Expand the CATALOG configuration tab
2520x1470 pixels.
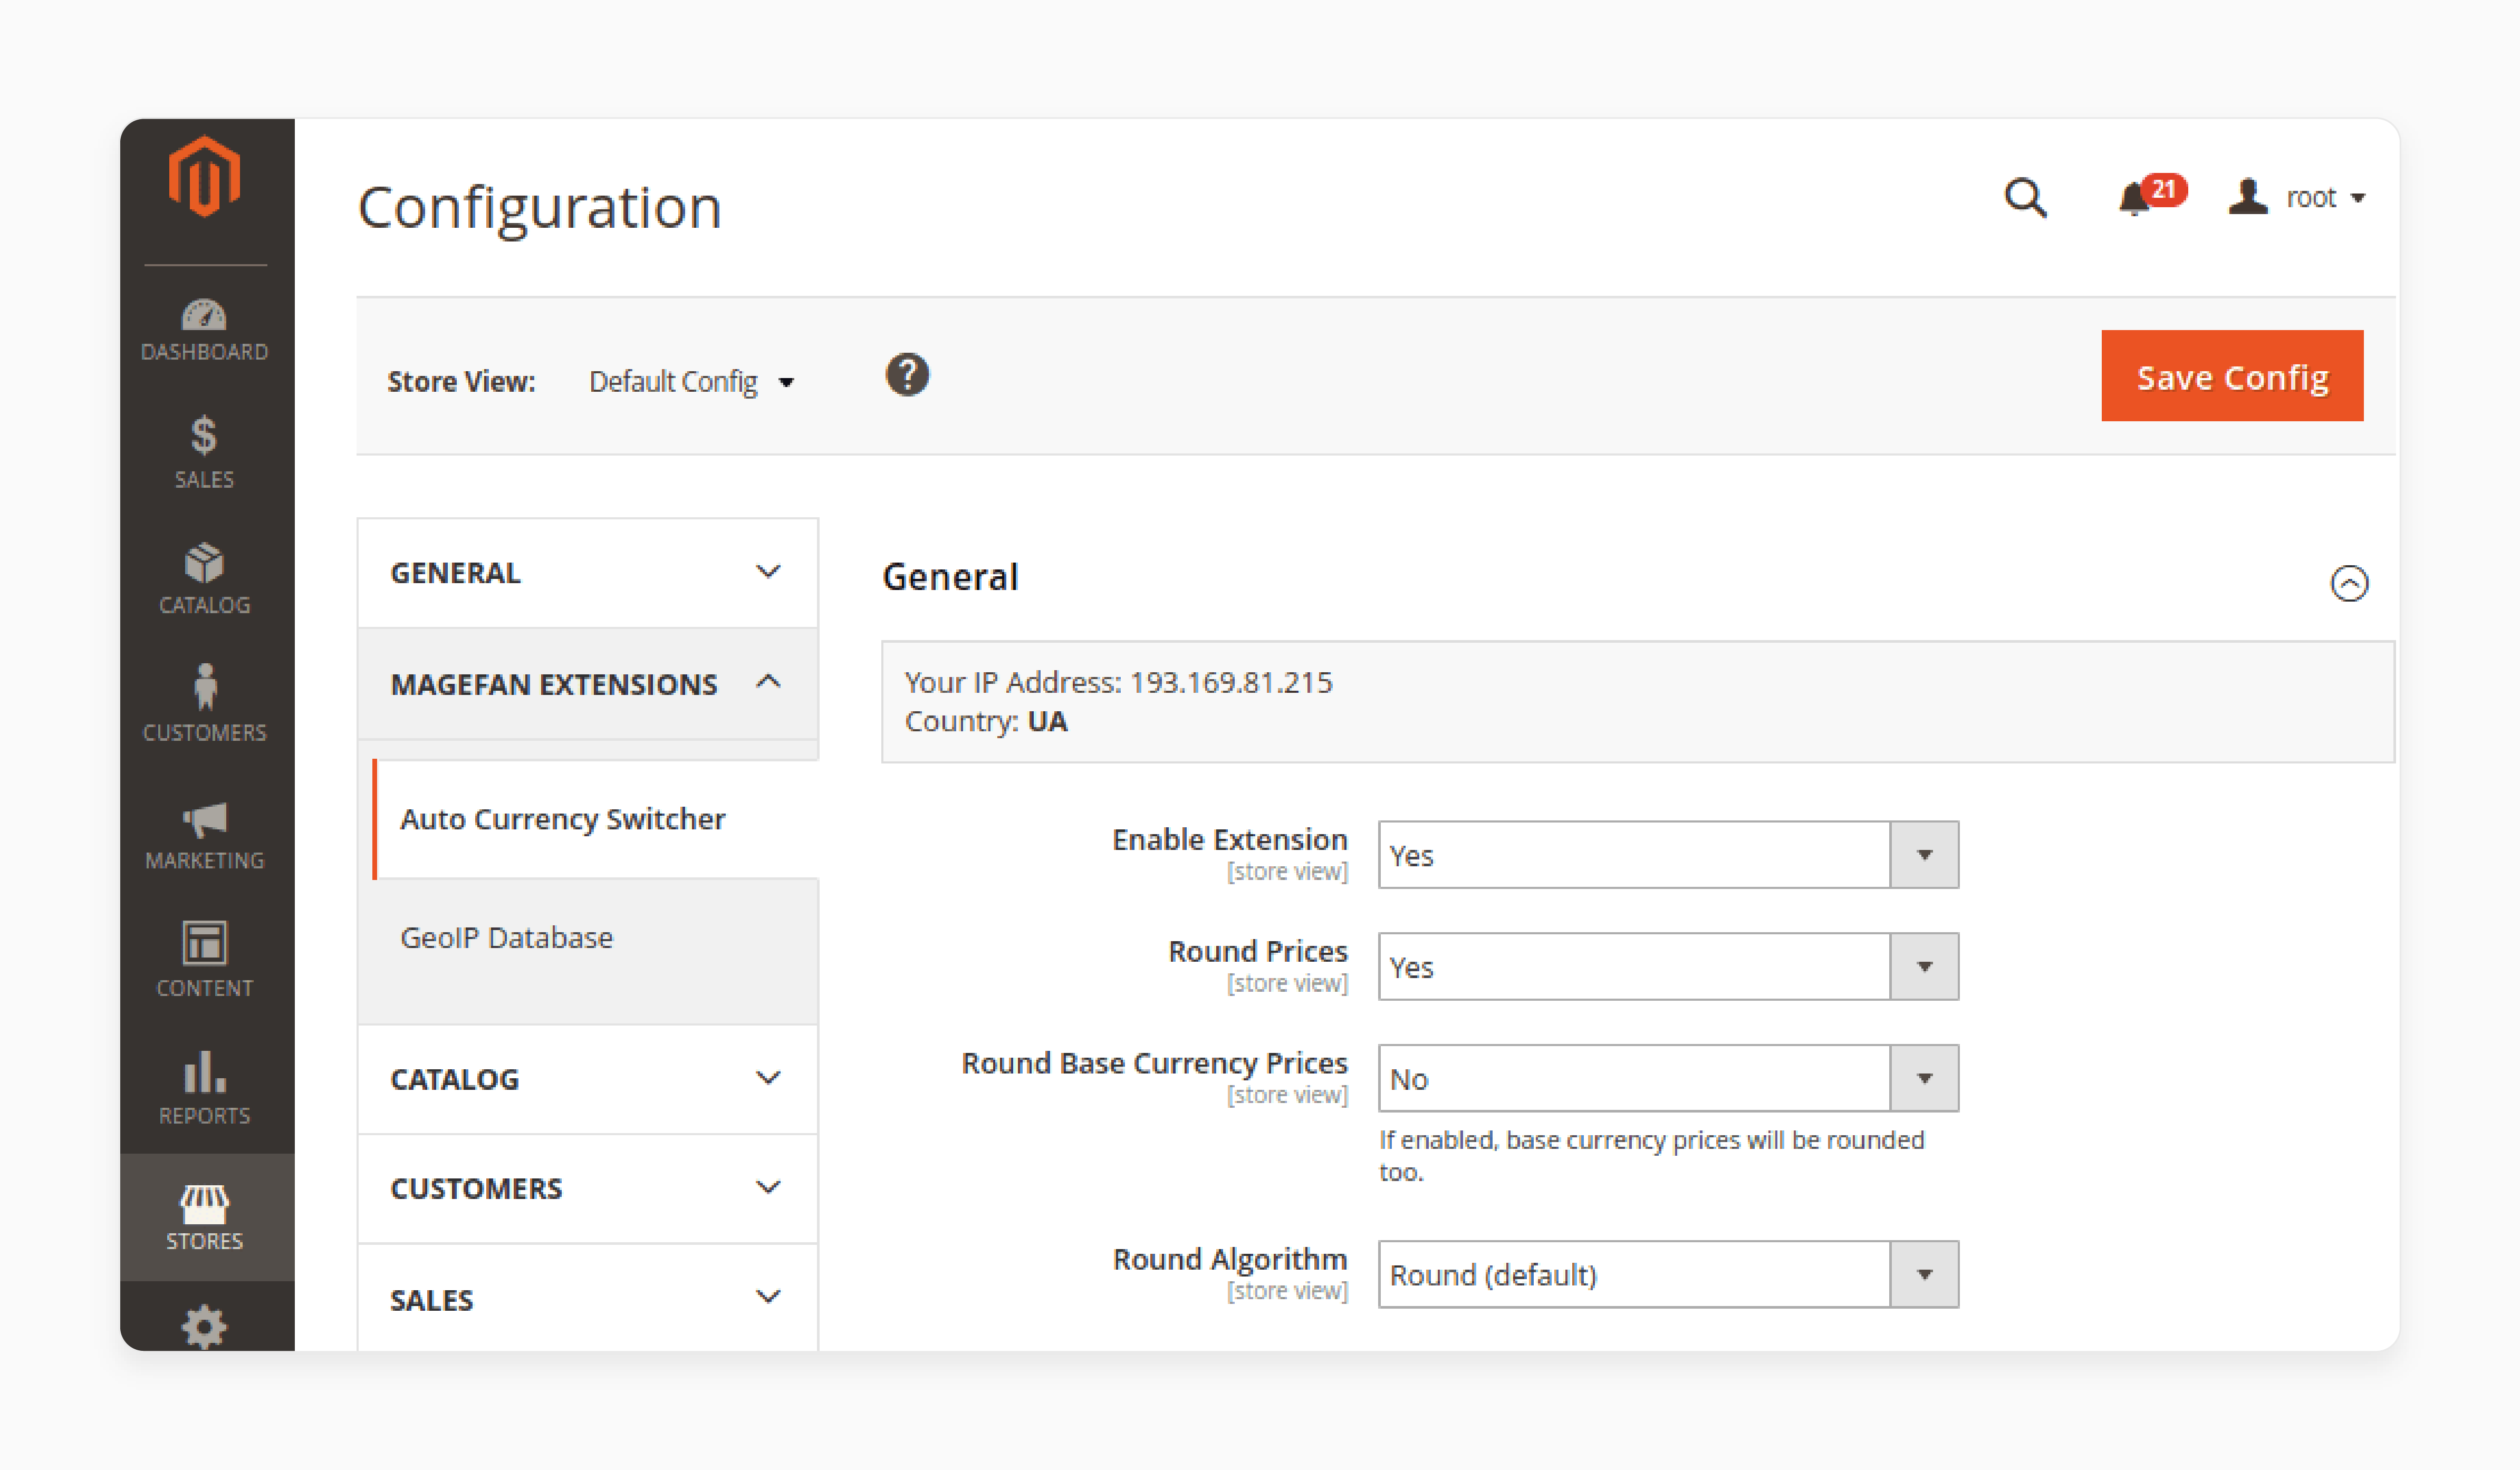point(587,1079)
